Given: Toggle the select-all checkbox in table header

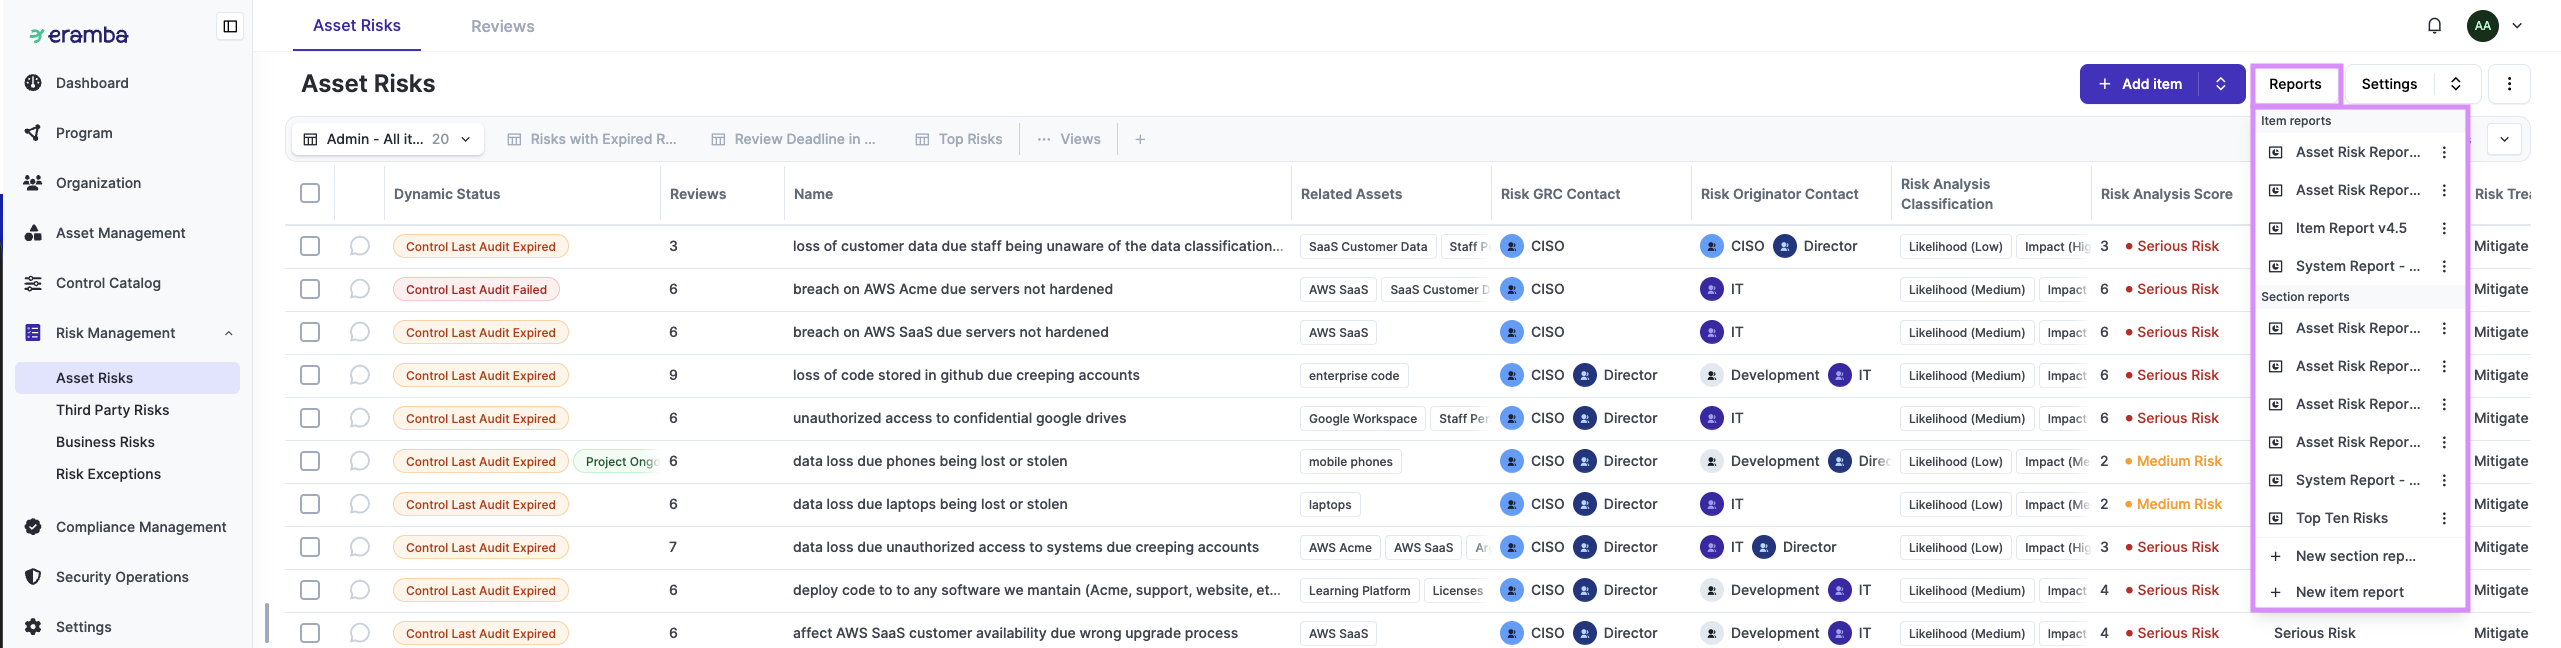Looking at the screenshot, I should tap(310, 193).
